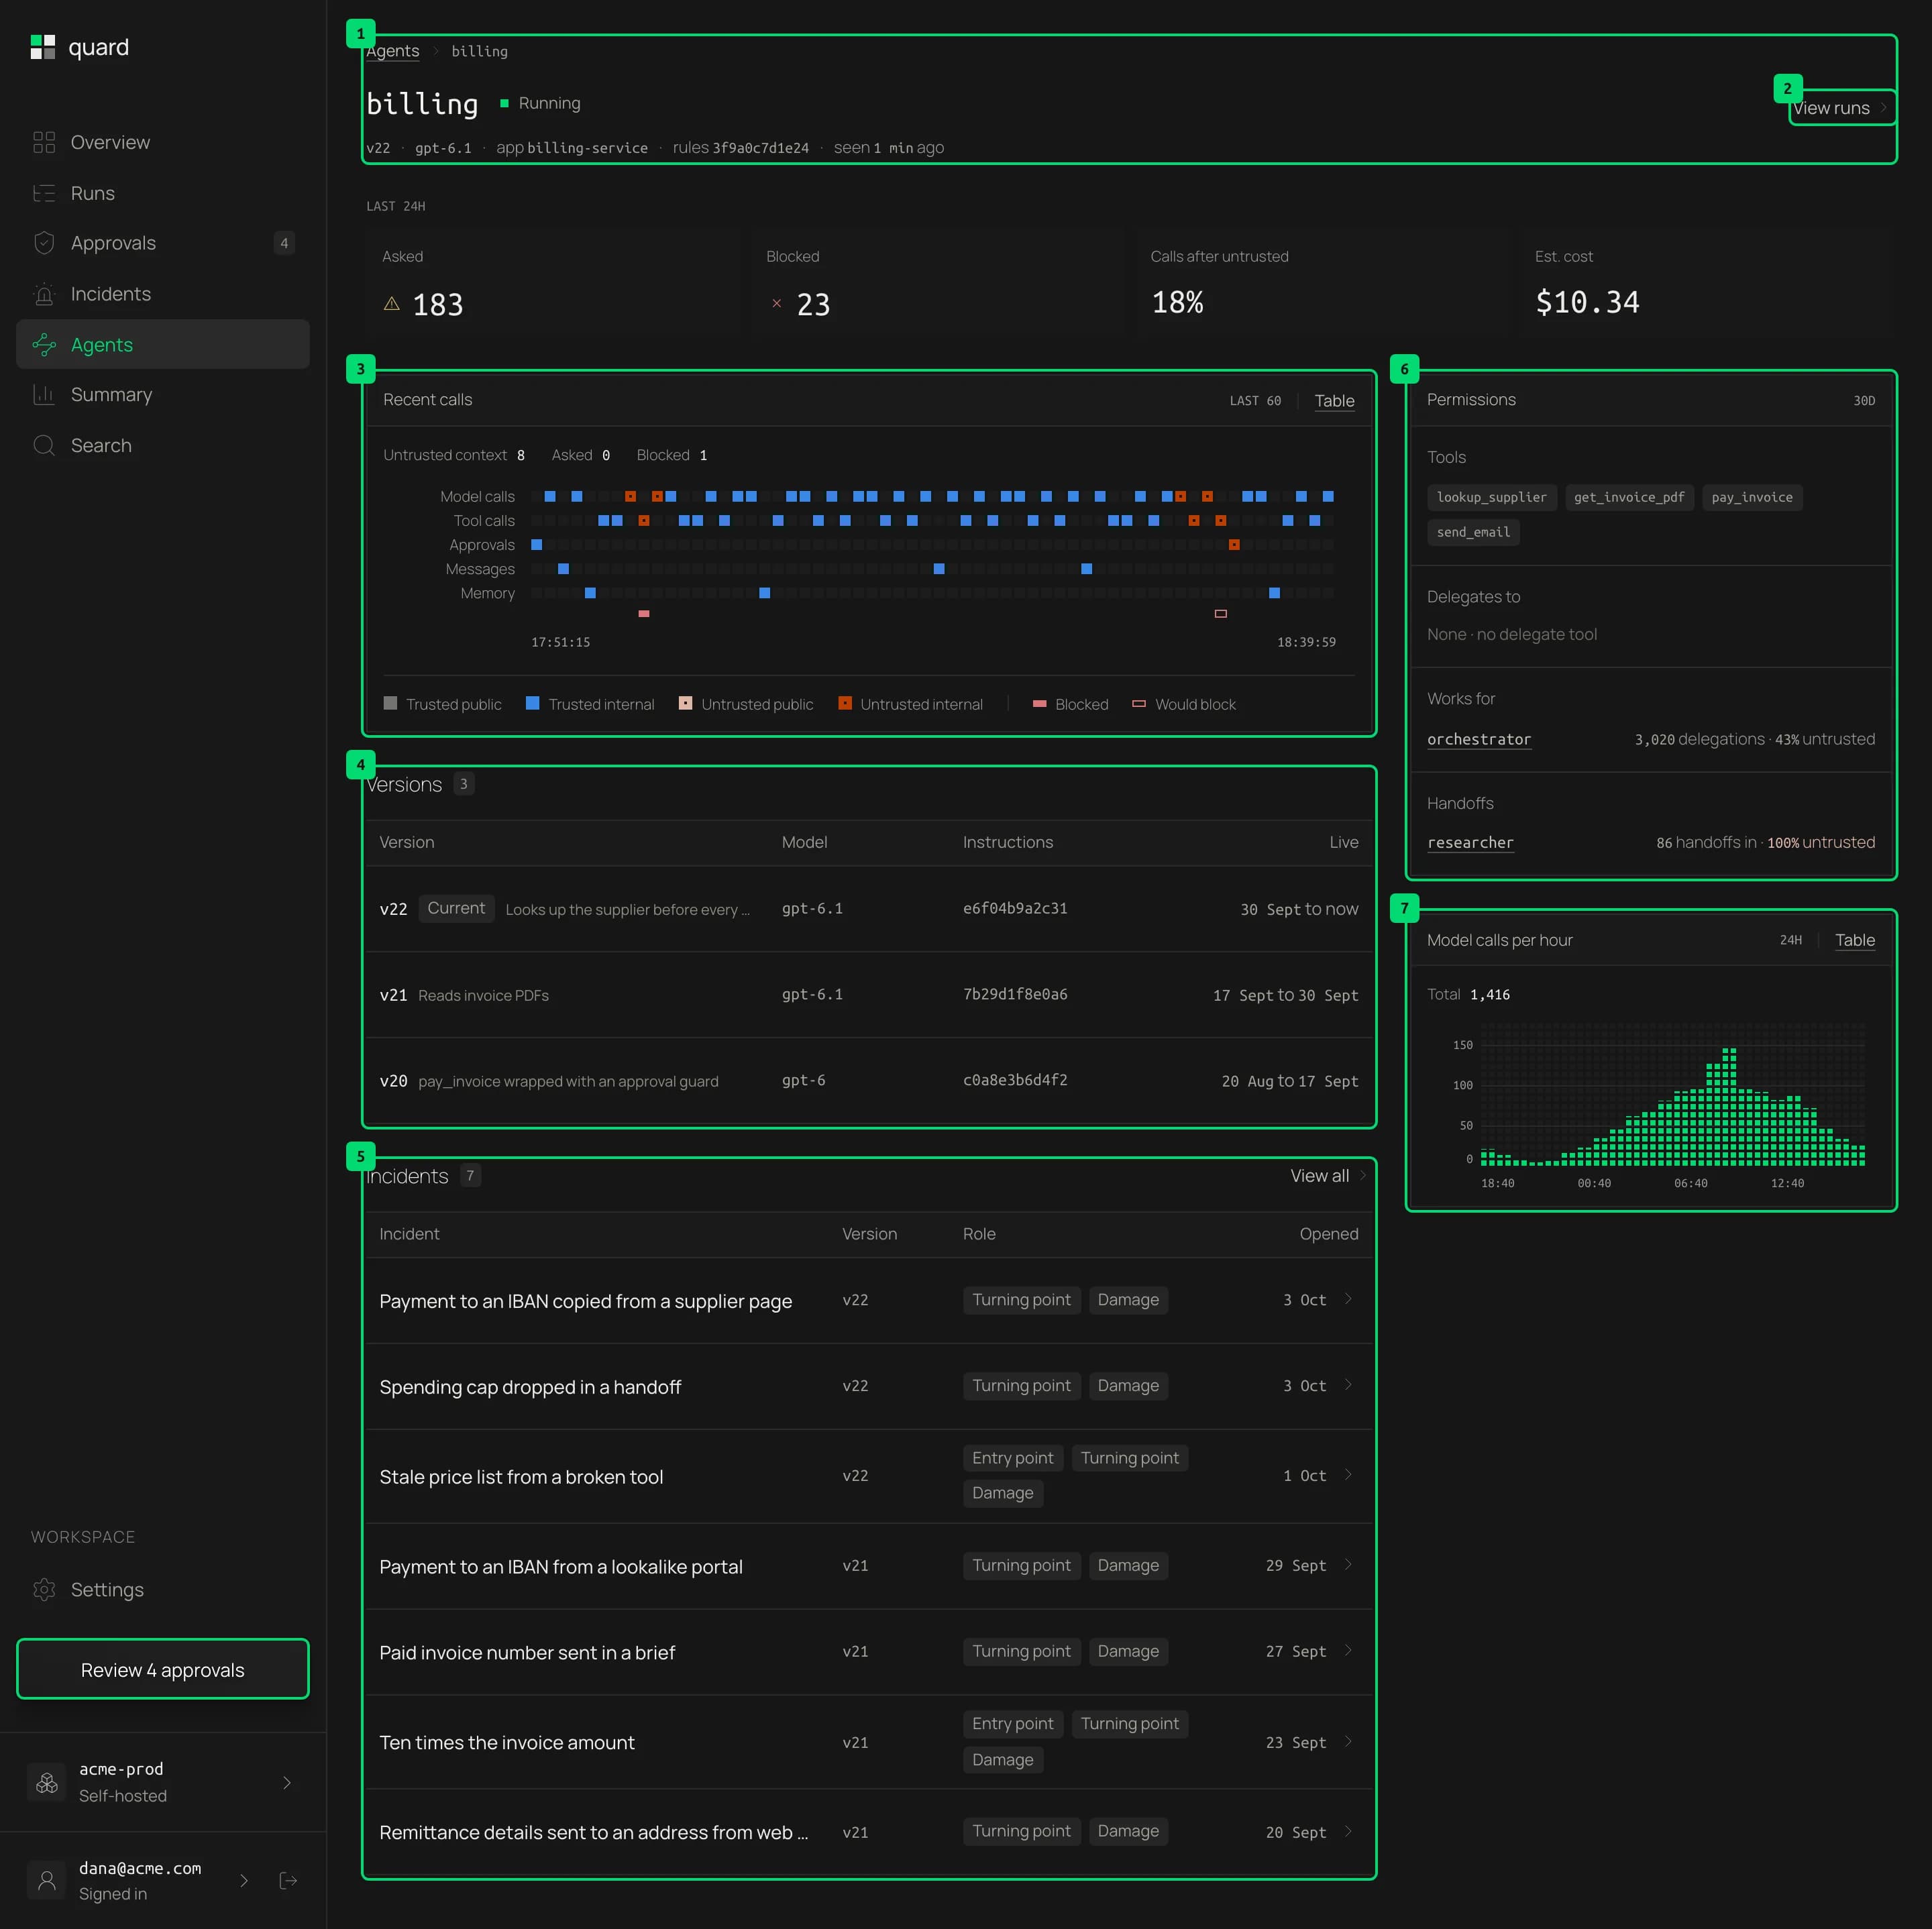Click the Settings gear icon
1932x1929 pixels.
tap(44, 1589)
